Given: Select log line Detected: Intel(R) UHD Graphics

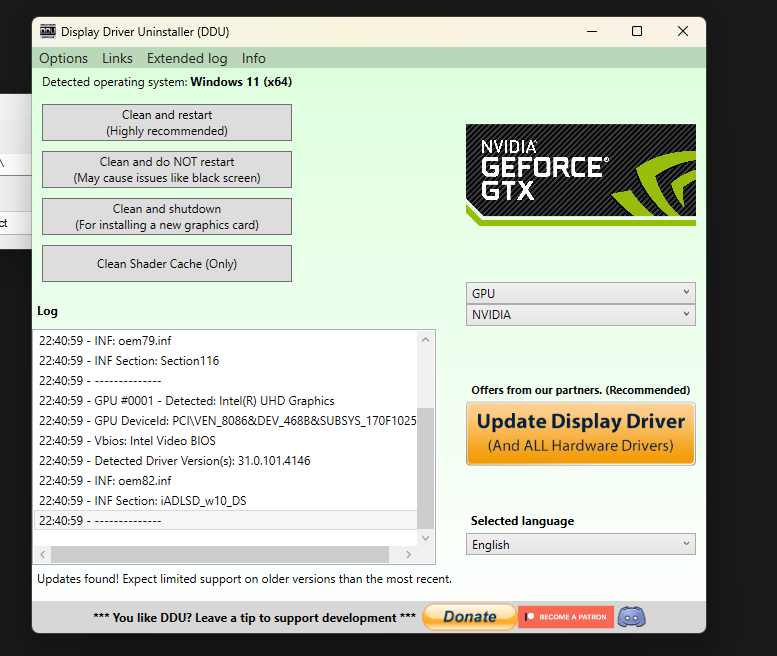Looking at the screenshot, I should [225, 401].
